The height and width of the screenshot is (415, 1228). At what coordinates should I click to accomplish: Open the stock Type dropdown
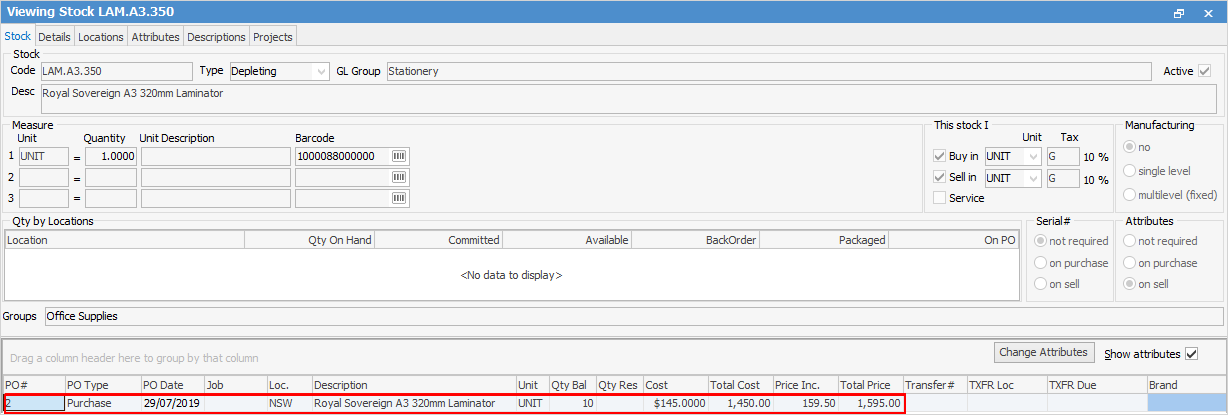point(320,71)
